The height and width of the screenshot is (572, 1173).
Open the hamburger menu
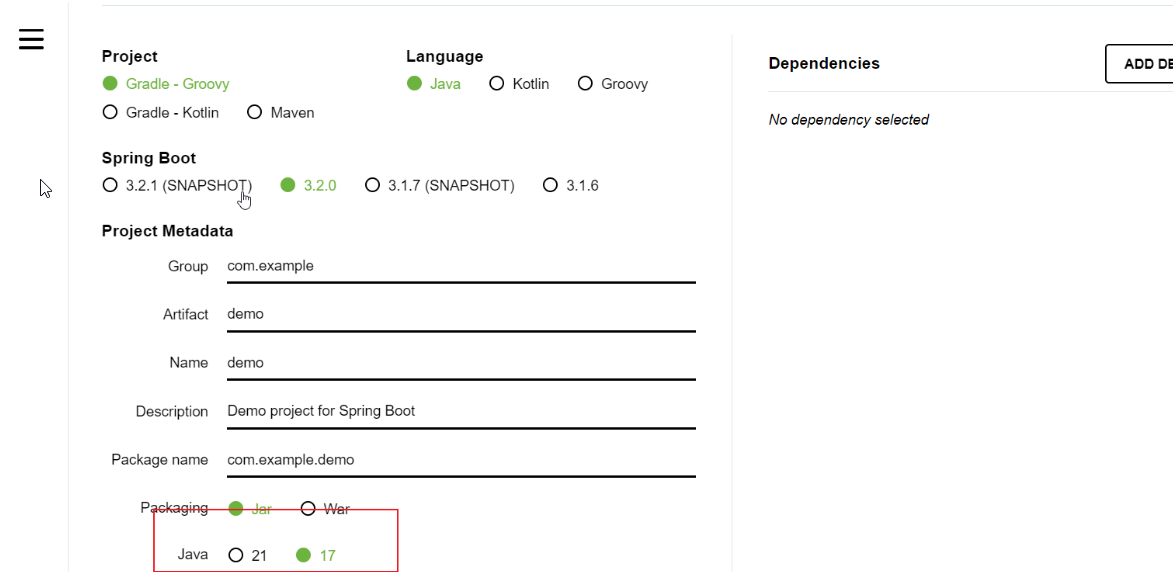click(x=31, y=38)
